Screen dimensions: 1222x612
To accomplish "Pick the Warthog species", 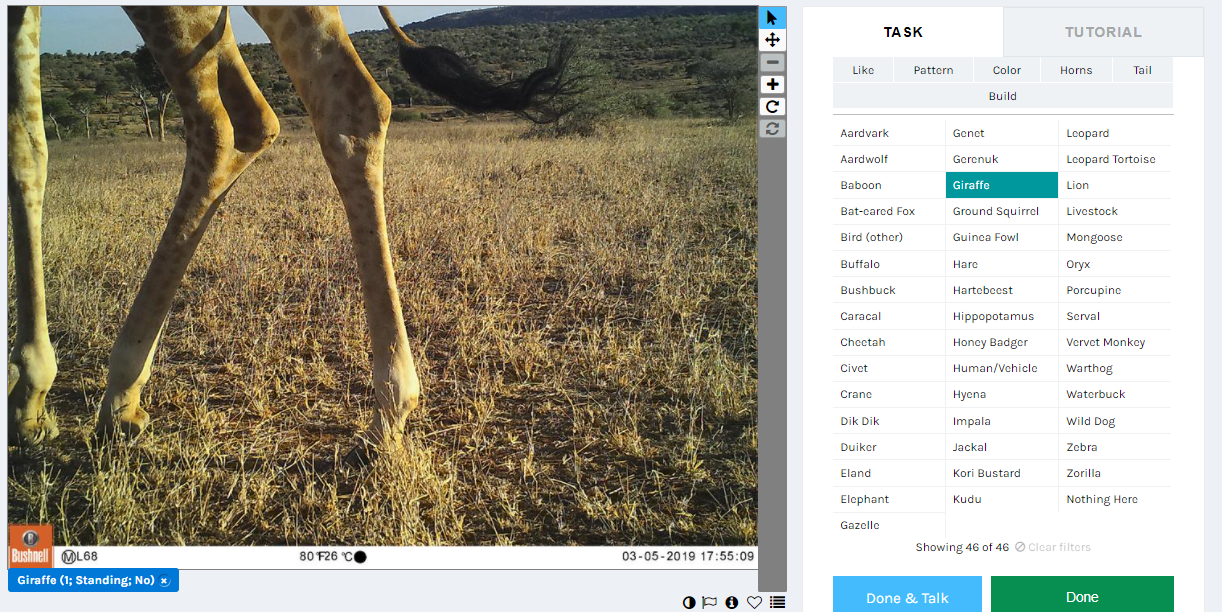I will (x=1115, y=368).
